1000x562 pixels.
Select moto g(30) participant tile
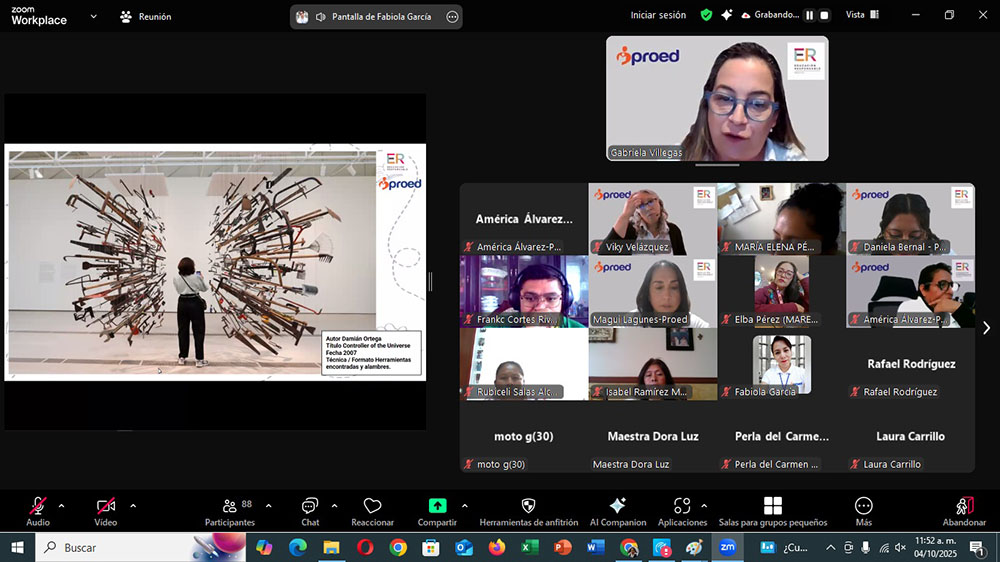pos(524,437)
